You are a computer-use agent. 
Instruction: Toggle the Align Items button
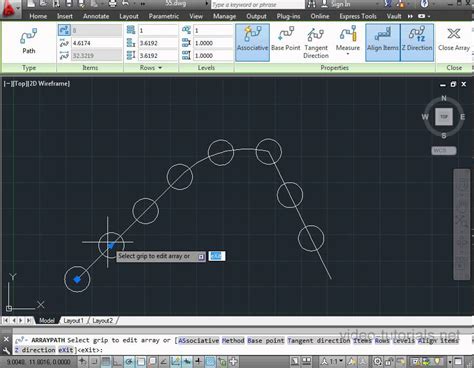click(382, 42)
